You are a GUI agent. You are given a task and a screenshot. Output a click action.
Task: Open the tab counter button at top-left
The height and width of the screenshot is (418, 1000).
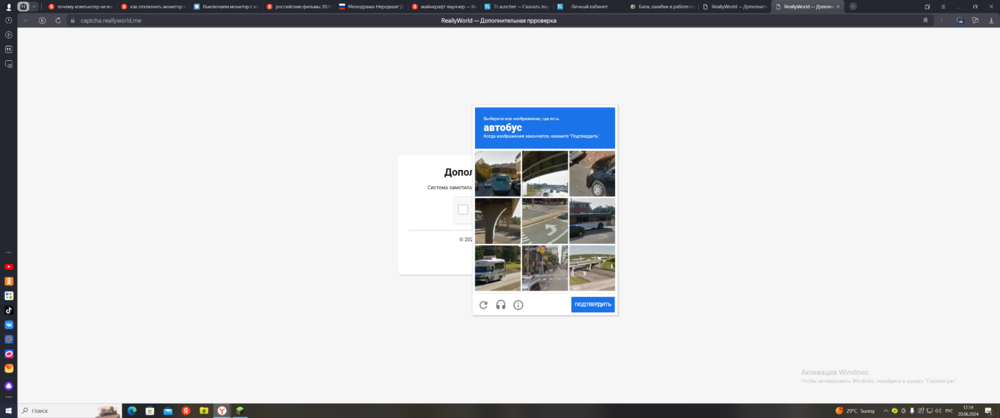pos(24,6)
